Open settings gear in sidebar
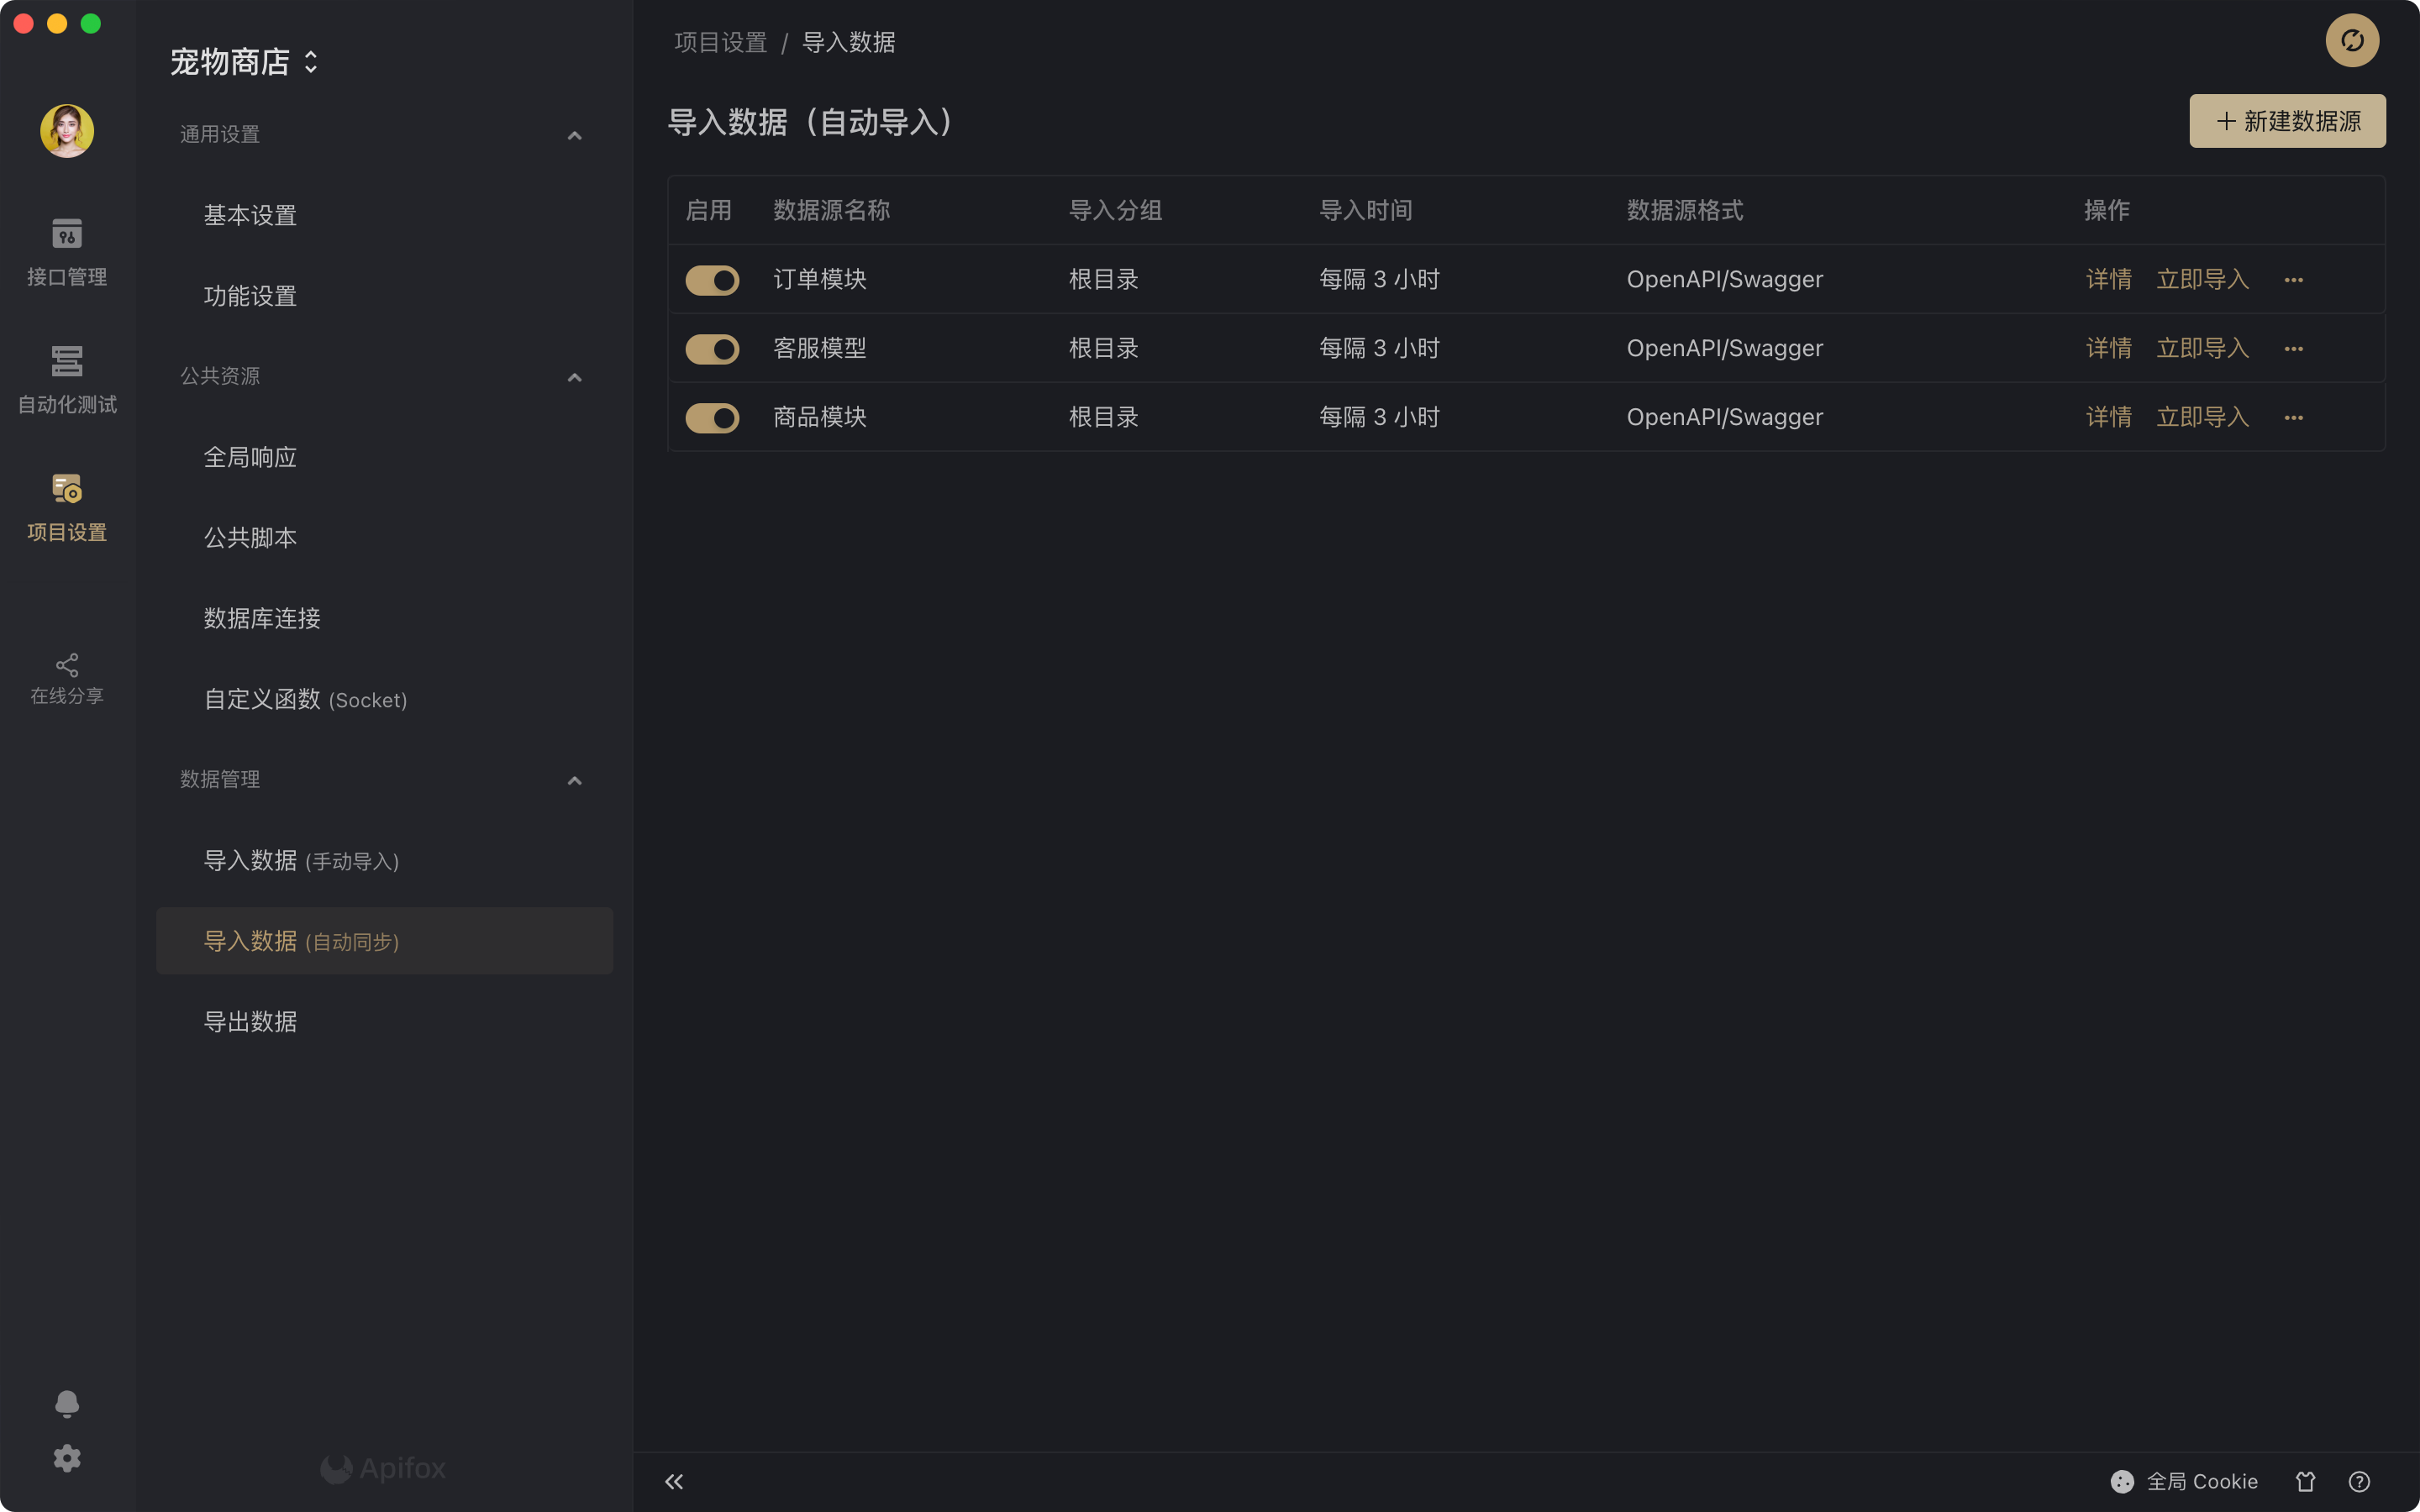Screen dimensions: 2420x1512 tap(67, 1458)
